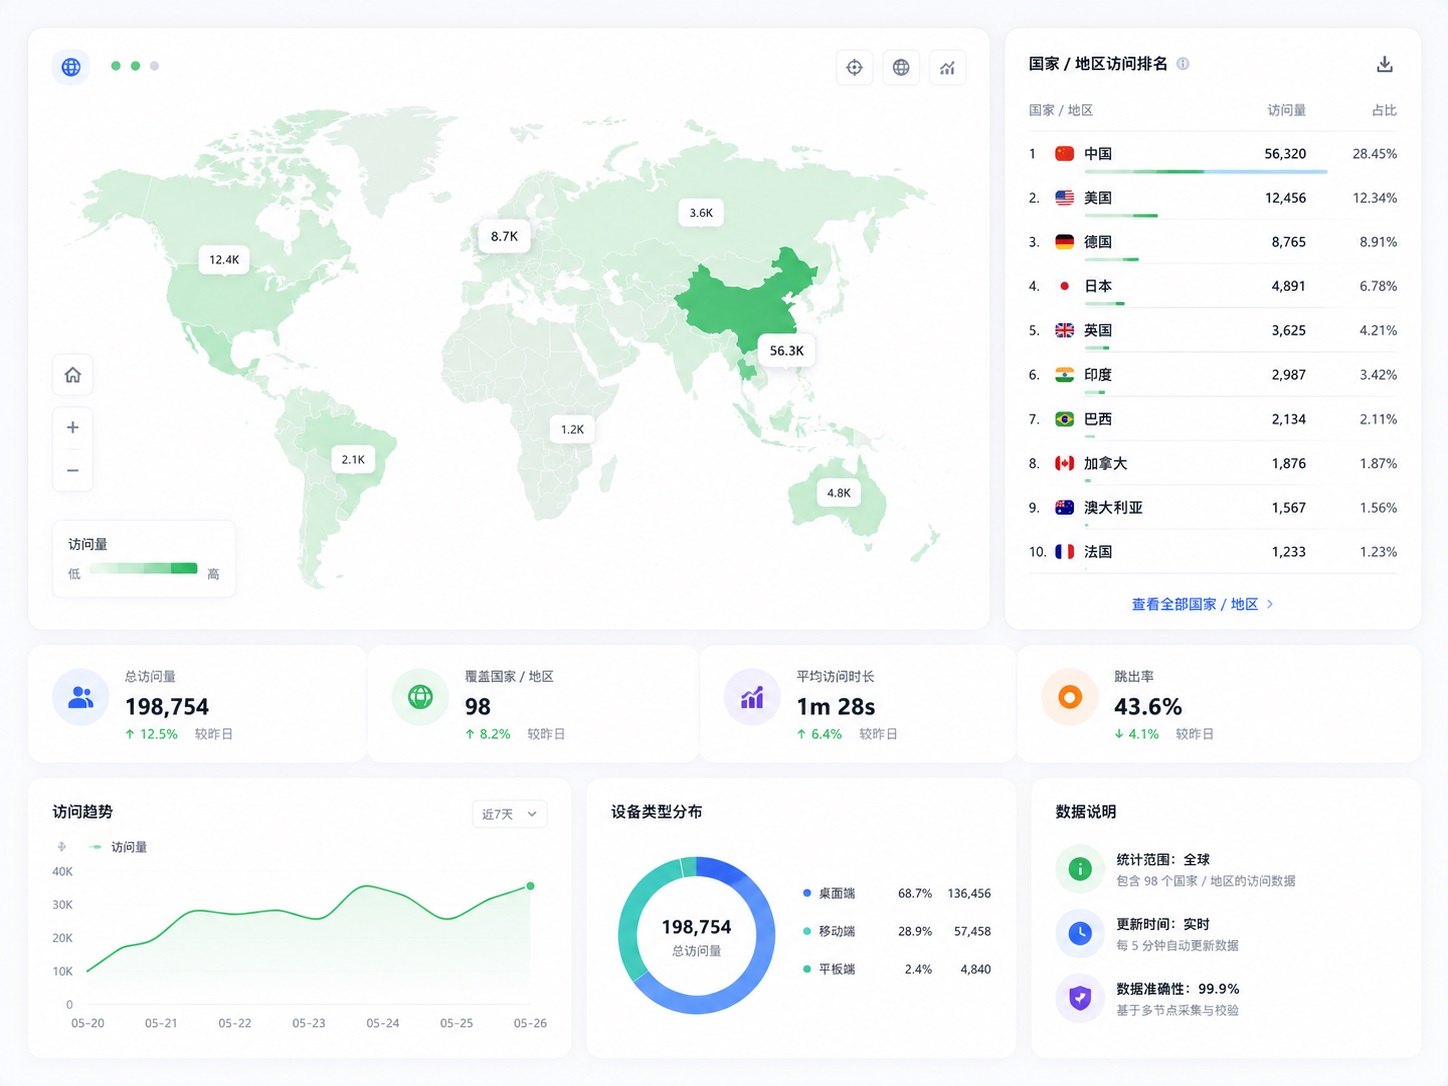Toggle the 访问量 series in trend legend
Viewport: 1448px width, 1086px height.
click(118, 847)
